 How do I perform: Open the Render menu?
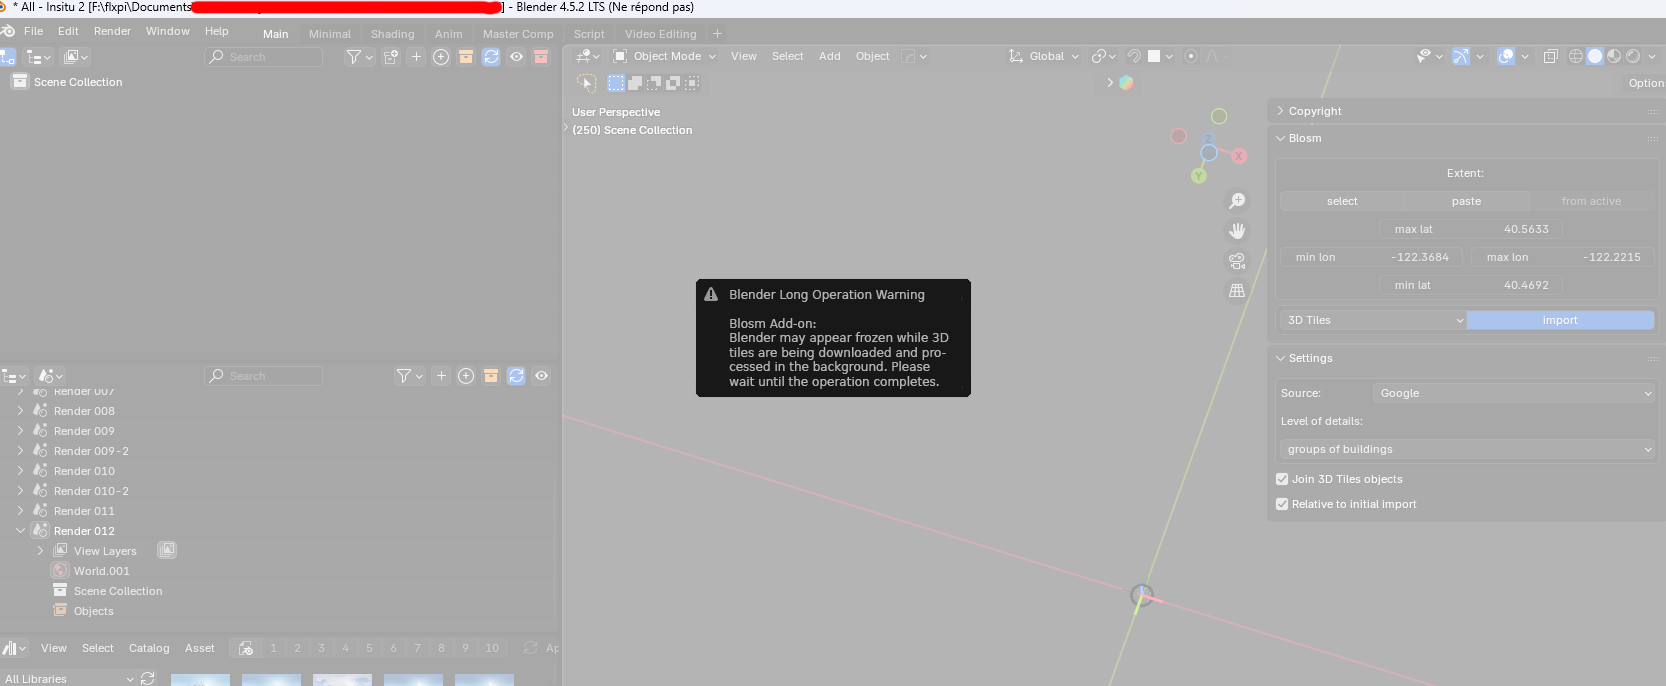(x=112, y=31)
